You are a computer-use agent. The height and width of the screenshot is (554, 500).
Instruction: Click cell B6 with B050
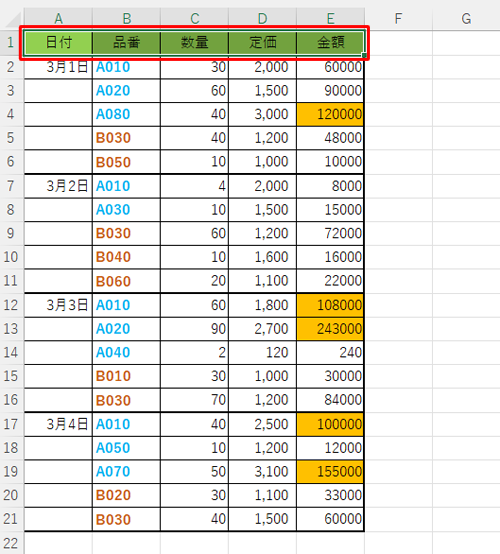point(126,162)
